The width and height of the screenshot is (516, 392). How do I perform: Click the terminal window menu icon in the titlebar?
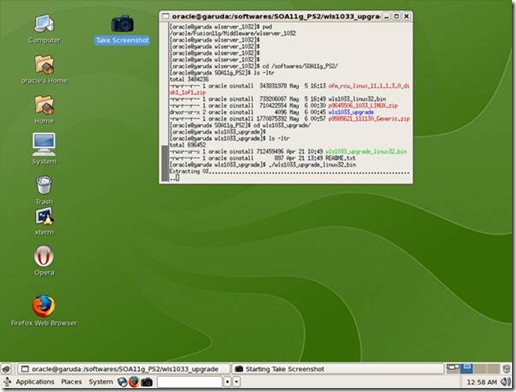click(165, 16)
